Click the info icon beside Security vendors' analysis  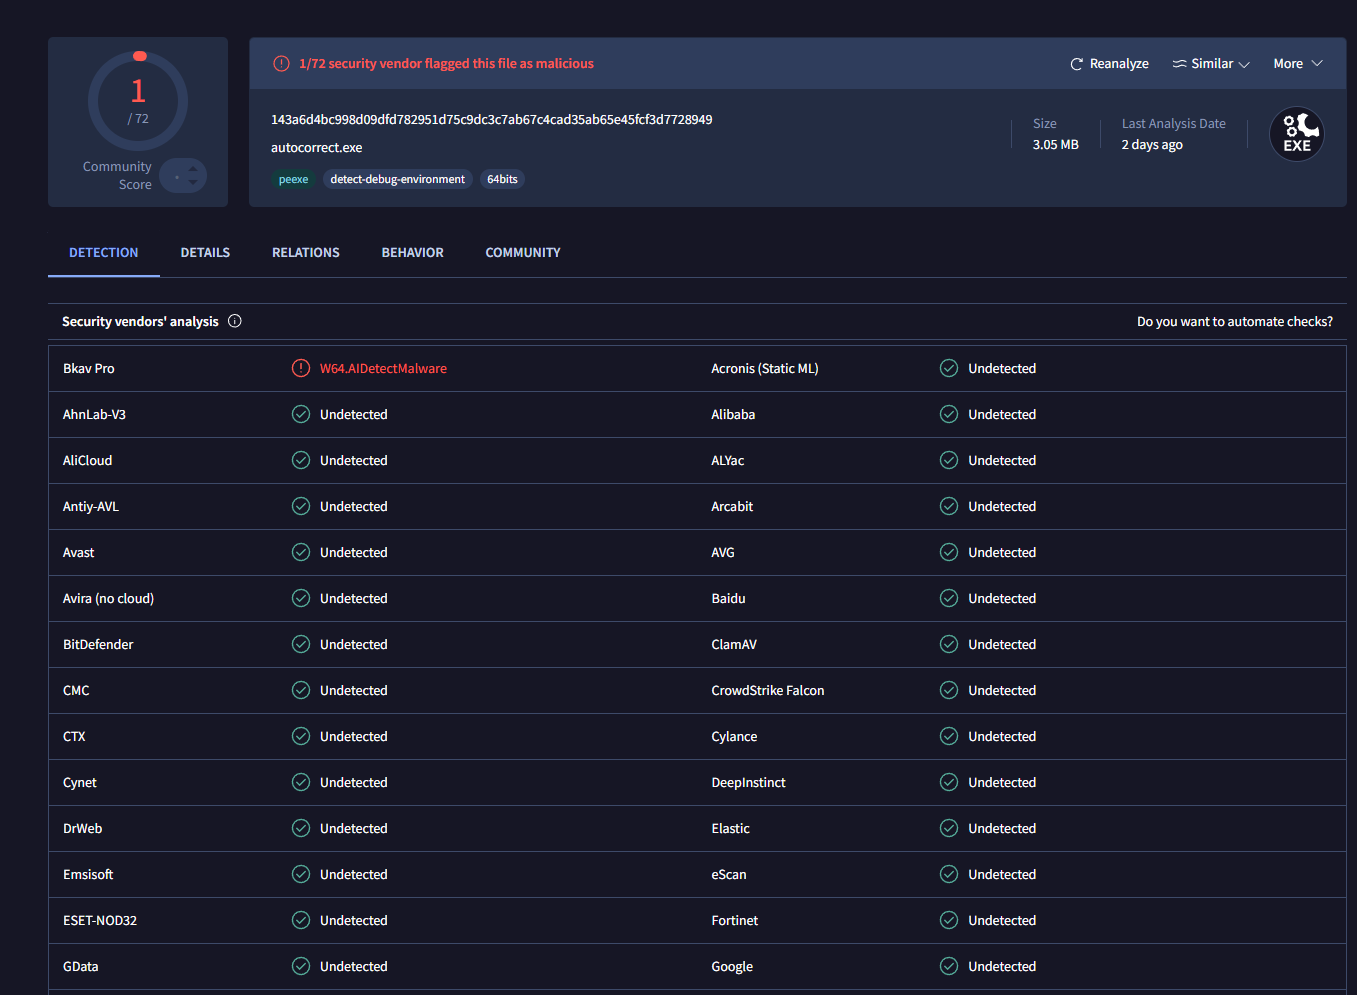click(235, 321)
